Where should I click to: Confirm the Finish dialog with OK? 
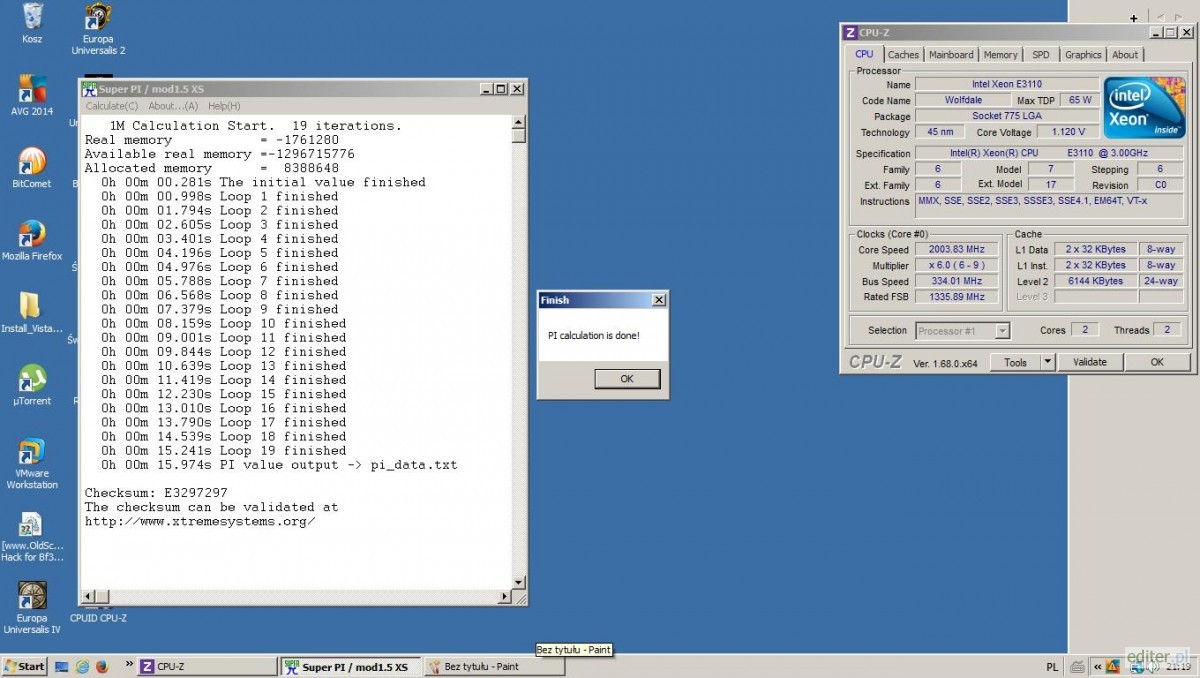tap(627, 379)
